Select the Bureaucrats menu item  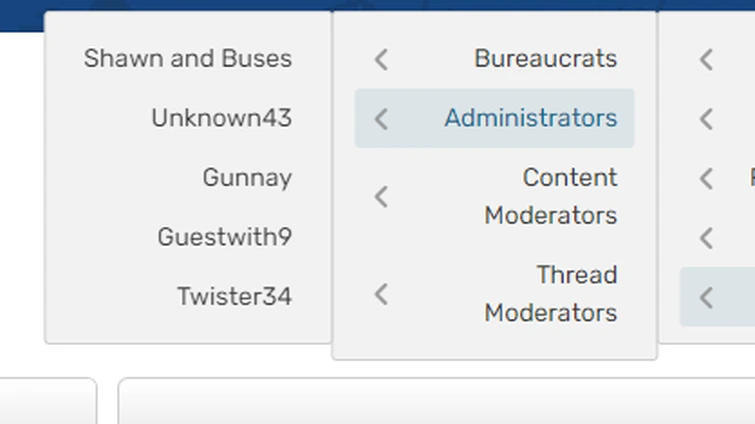click(x=545, y=59)
